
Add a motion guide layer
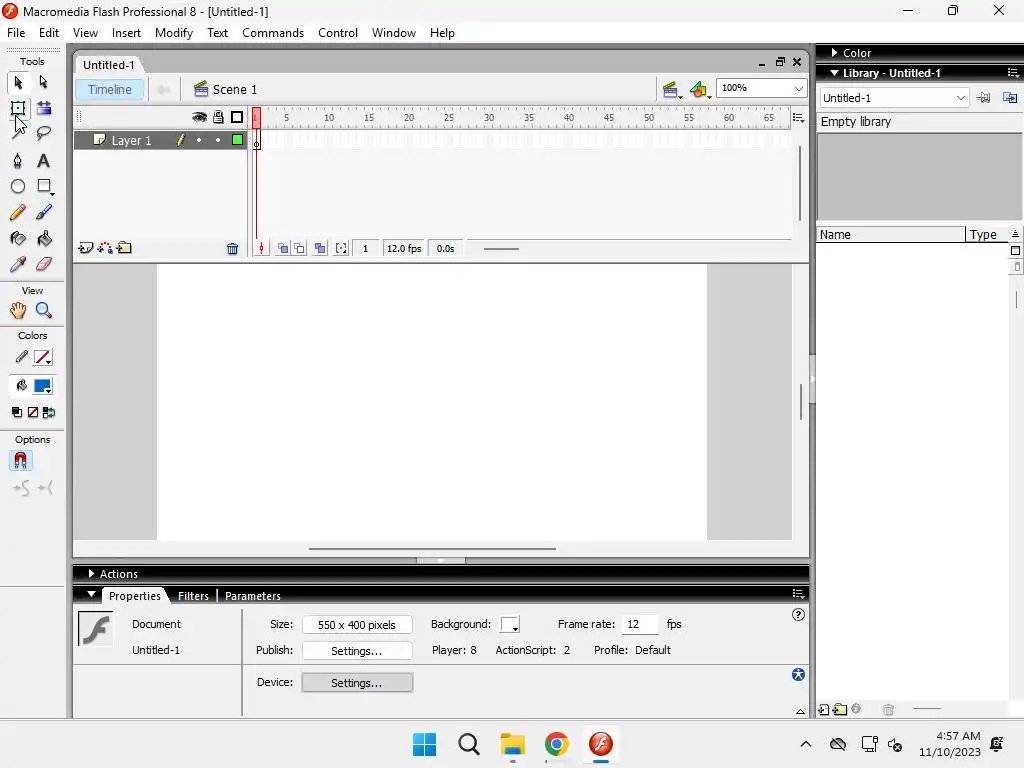104,248
